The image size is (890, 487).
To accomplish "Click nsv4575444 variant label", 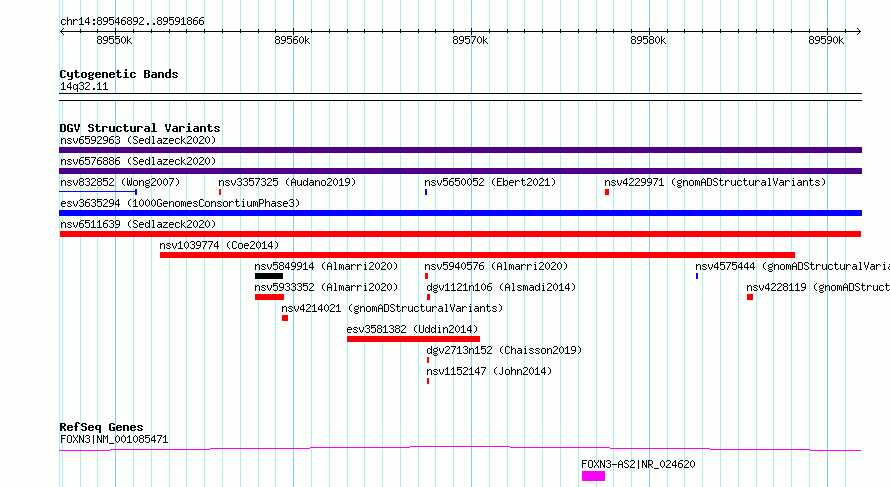I will point(792,266).
